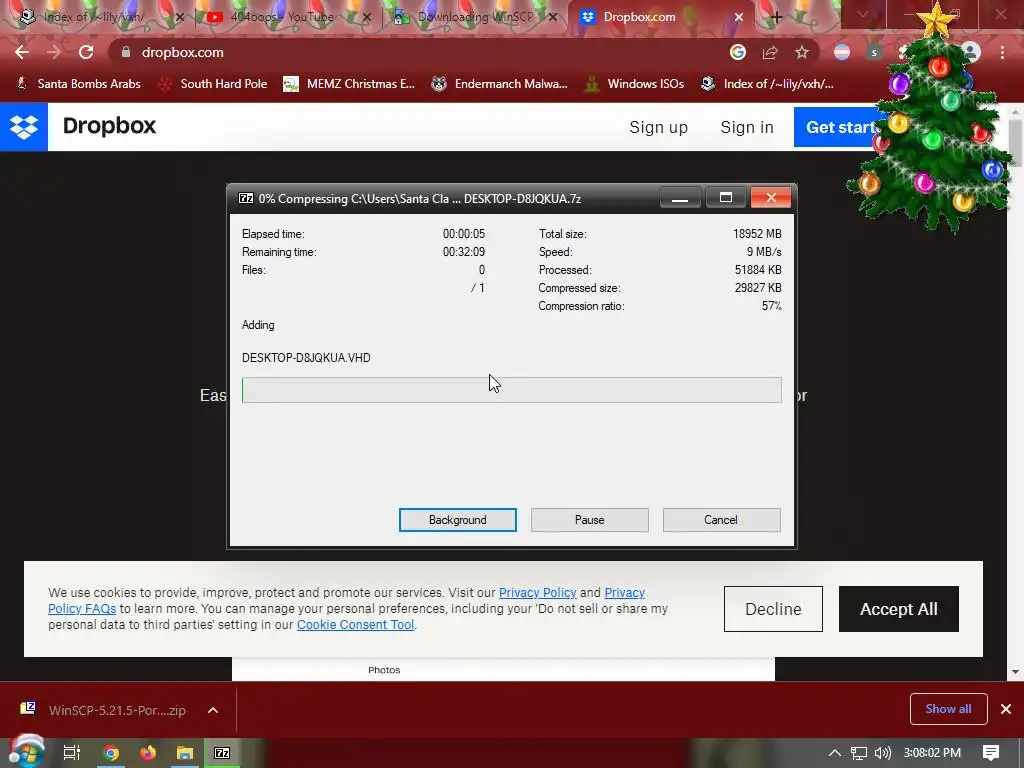Image resolution: width=1024 pixels, height=768 pixels.
Task: Open the South Hard Pole bookmark
Action: (x=213, y=84)
